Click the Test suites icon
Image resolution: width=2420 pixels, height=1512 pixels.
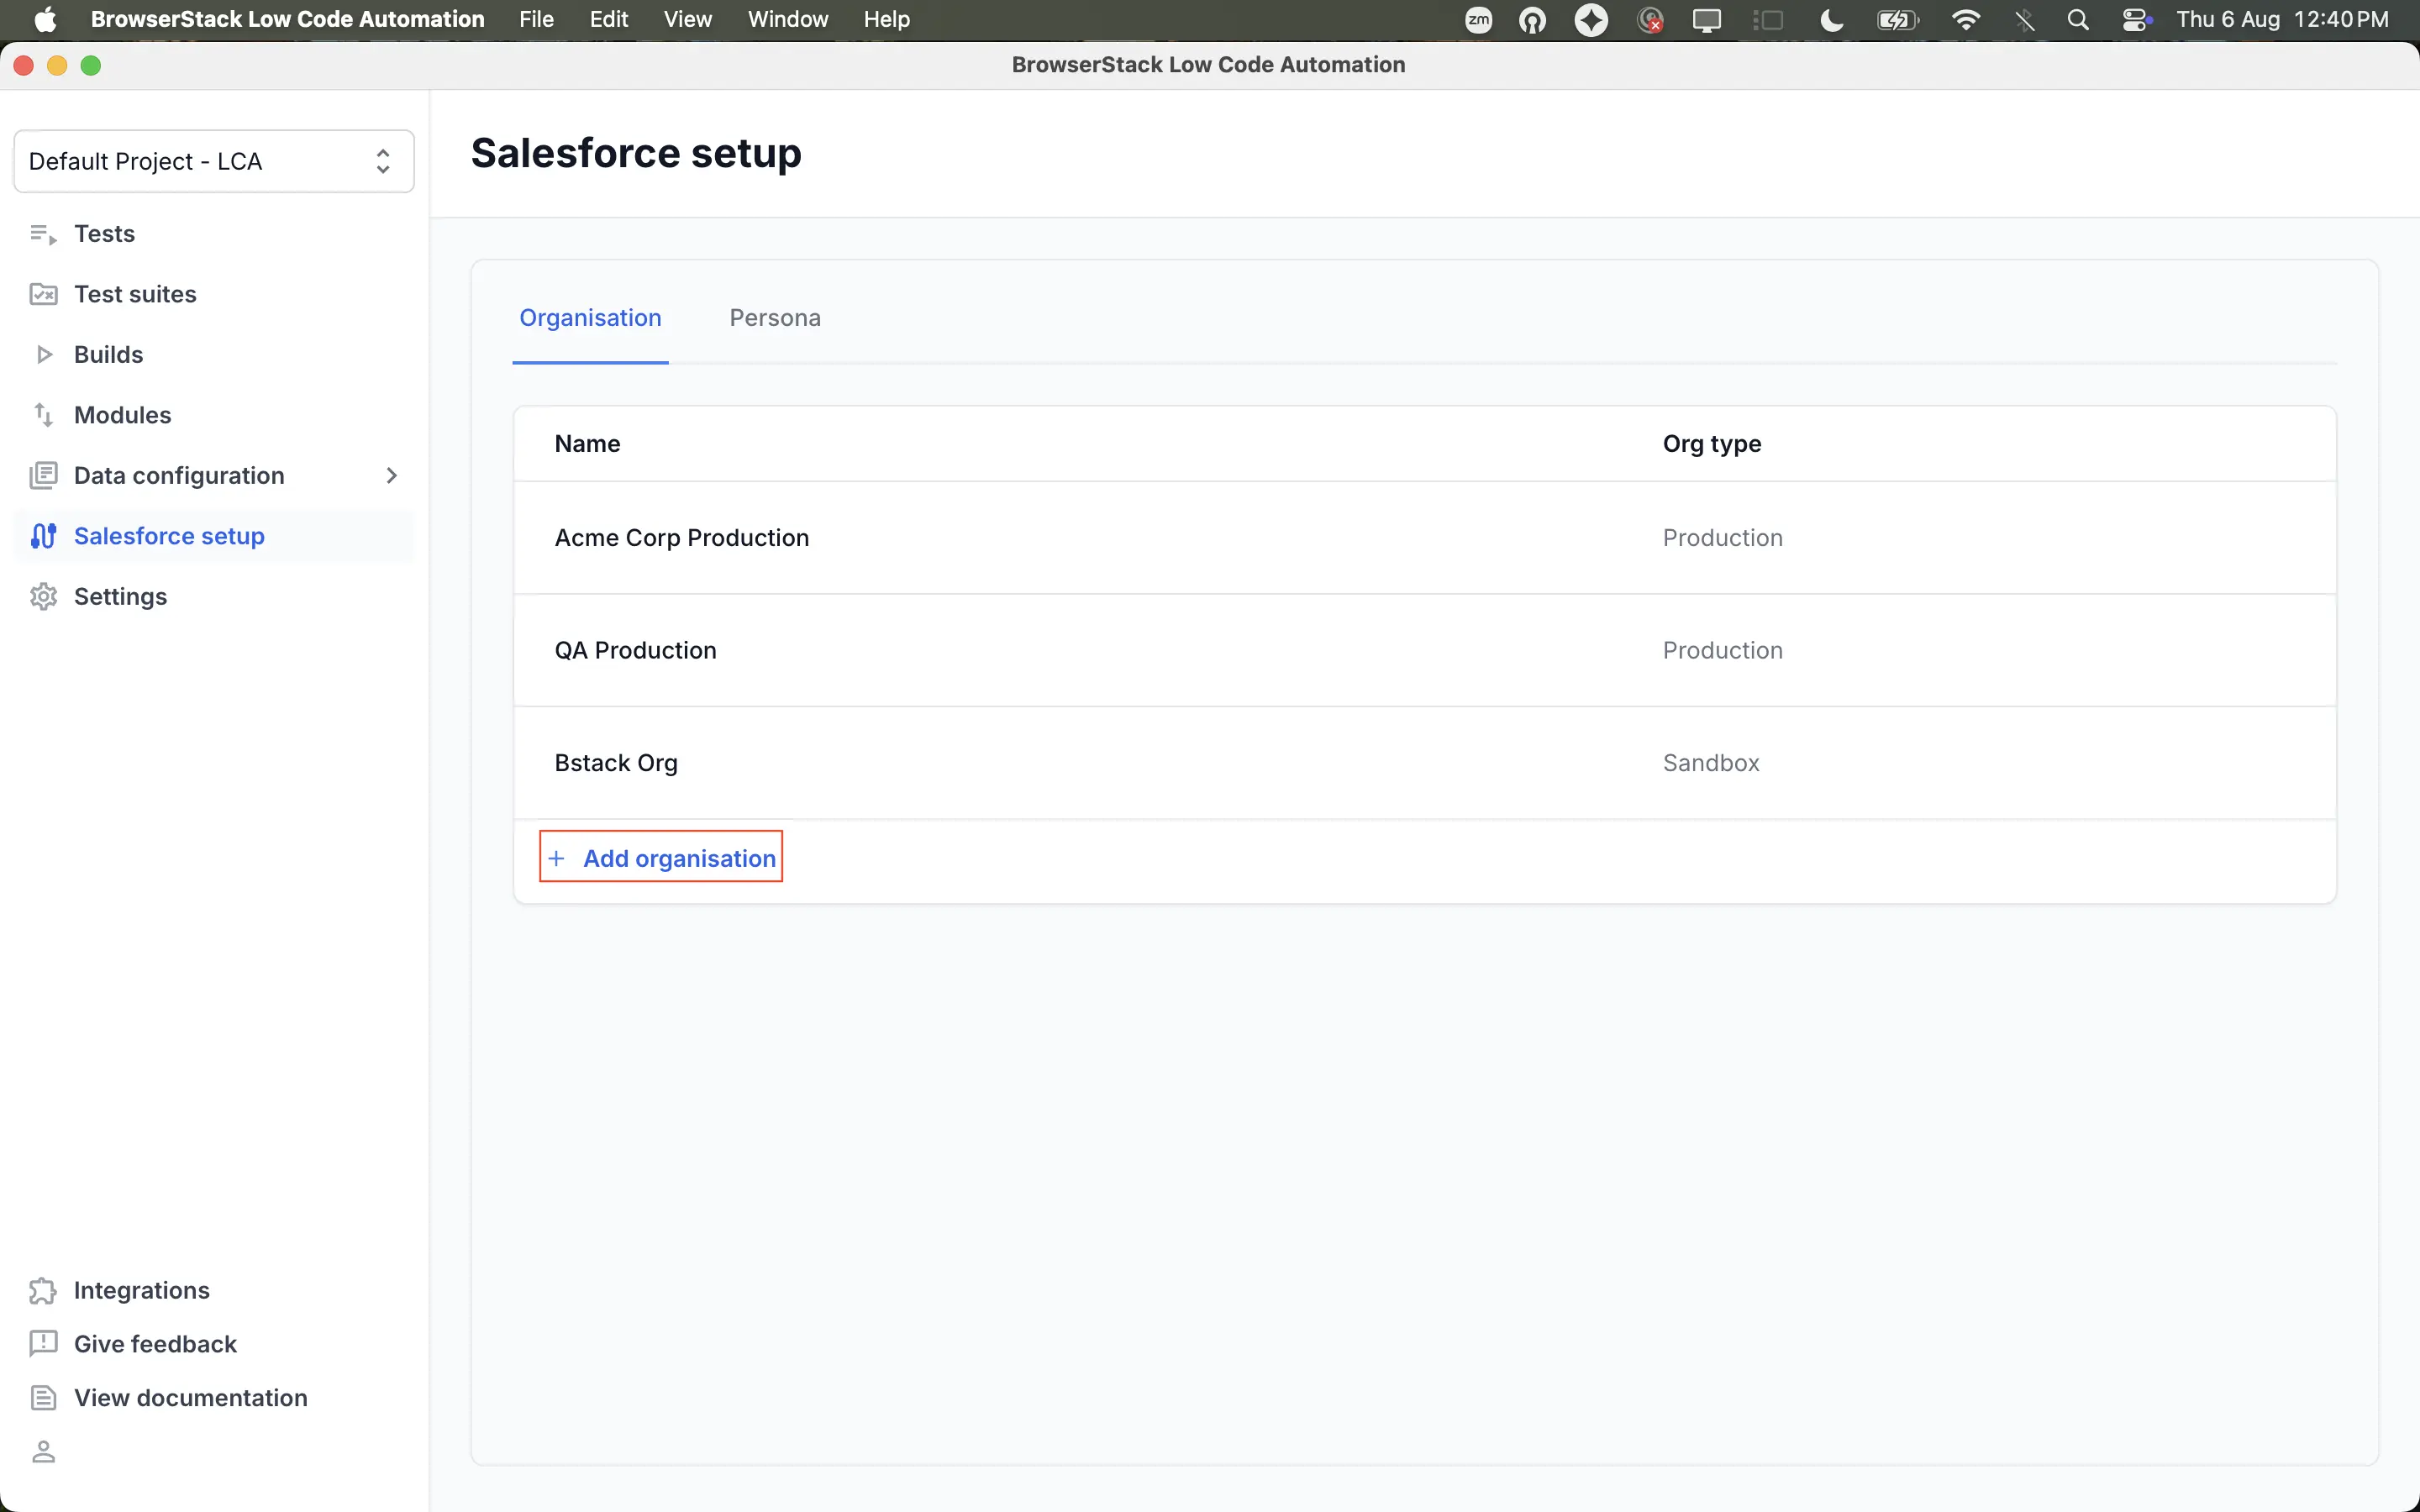pos(43,294)
